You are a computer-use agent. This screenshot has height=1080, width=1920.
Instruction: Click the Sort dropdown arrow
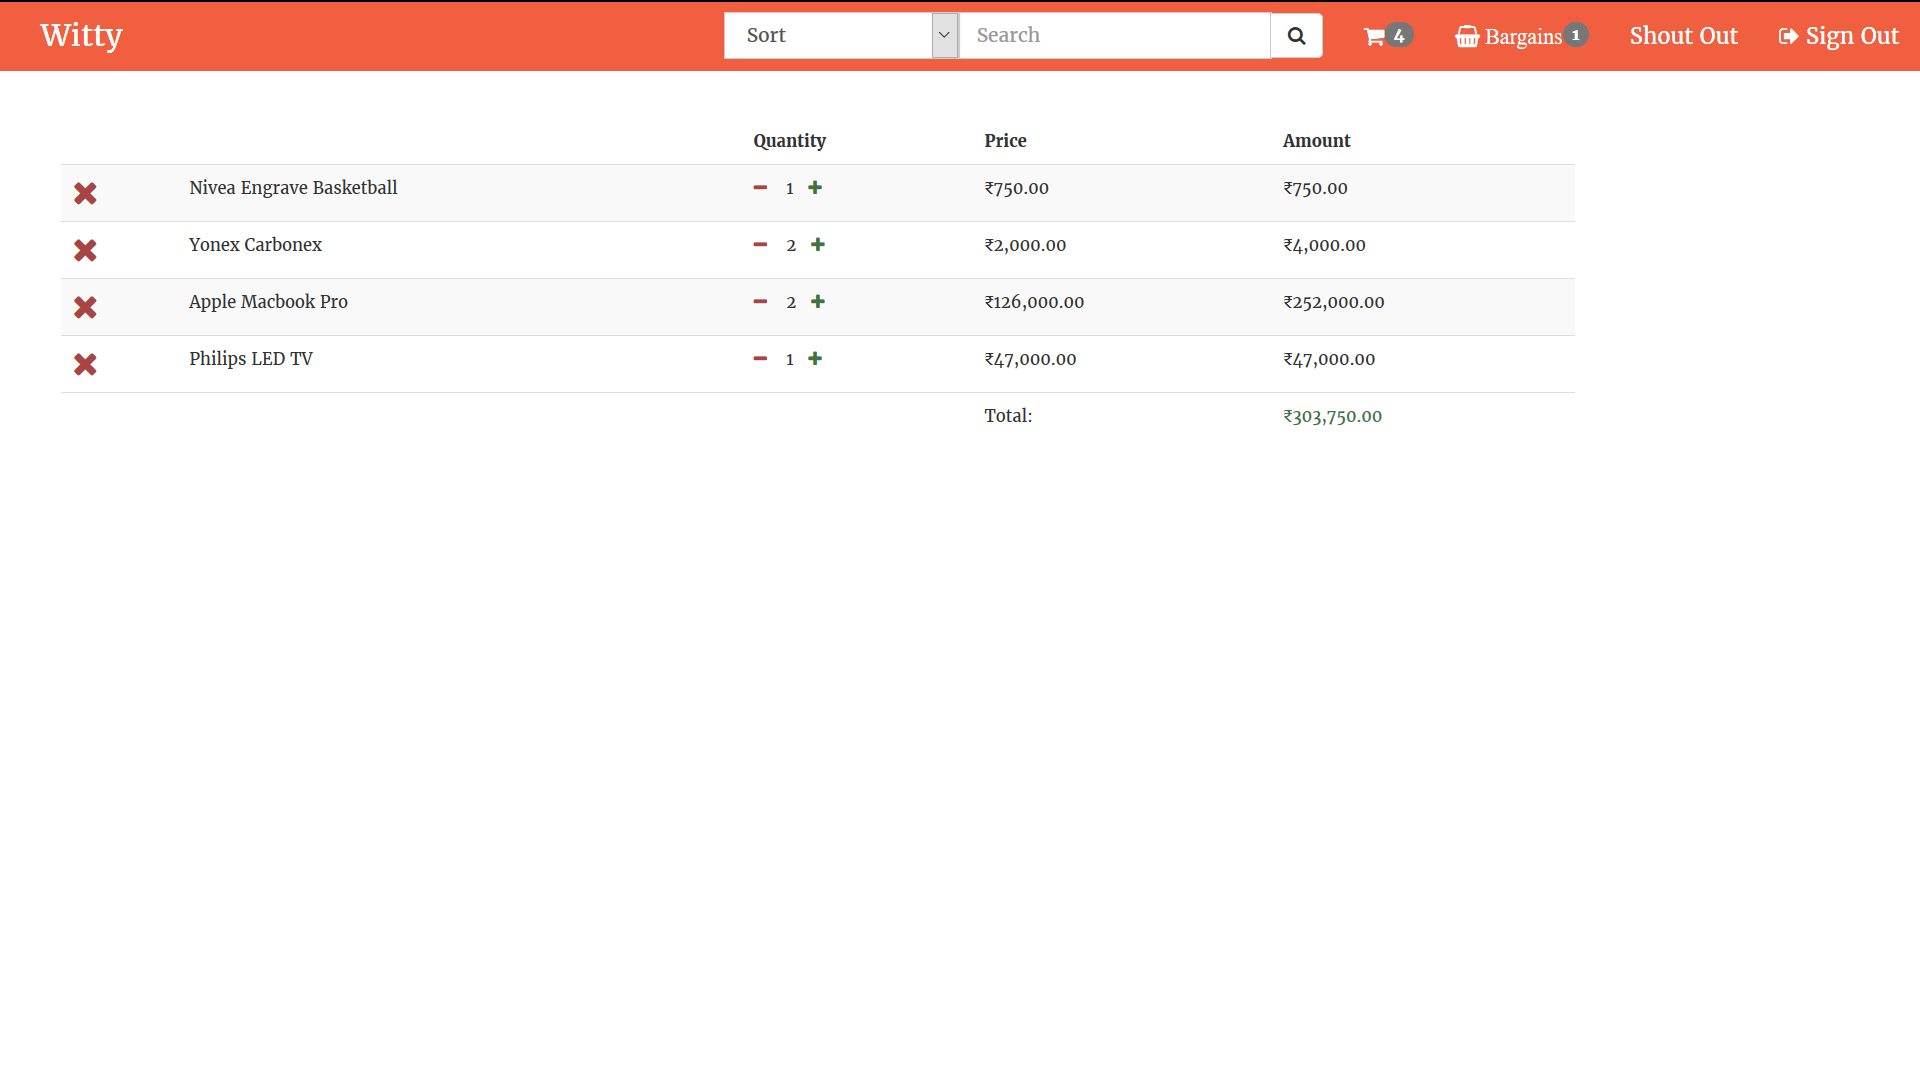[x=944, y=36]
